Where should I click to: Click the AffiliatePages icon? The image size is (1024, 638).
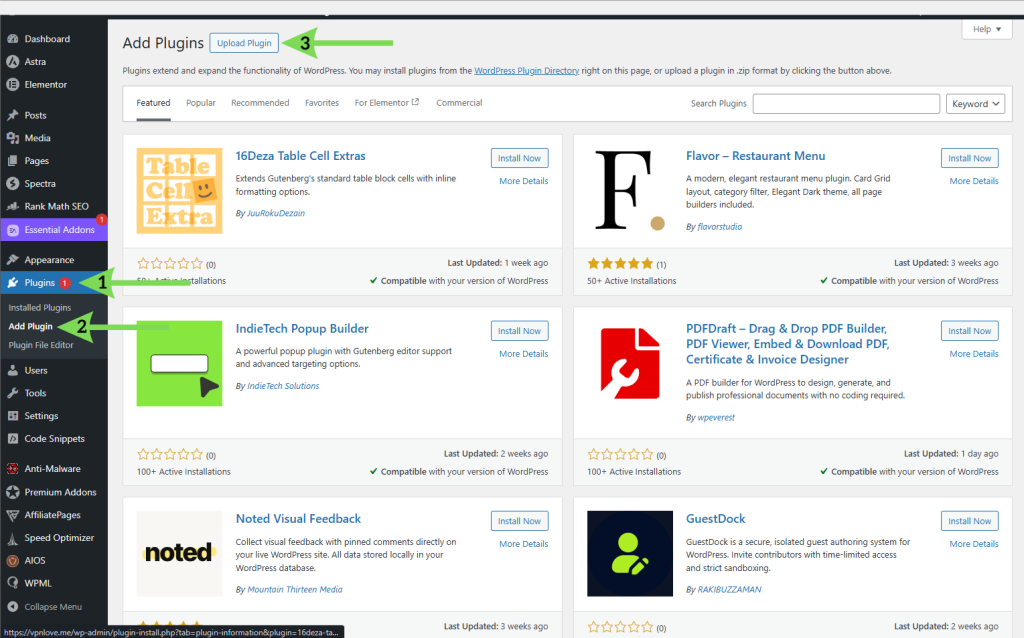click(12, 515)
